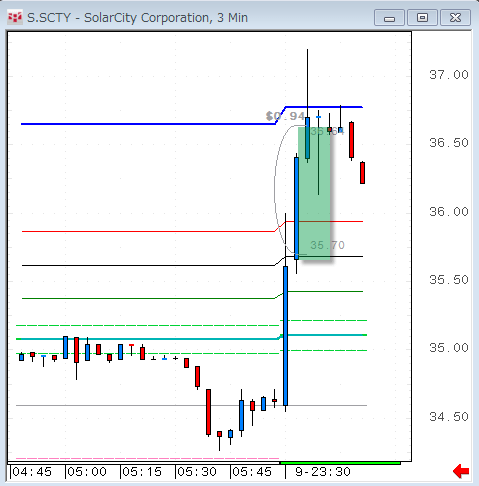Click the tall blue candle rising from 34.50

[286, 336]
